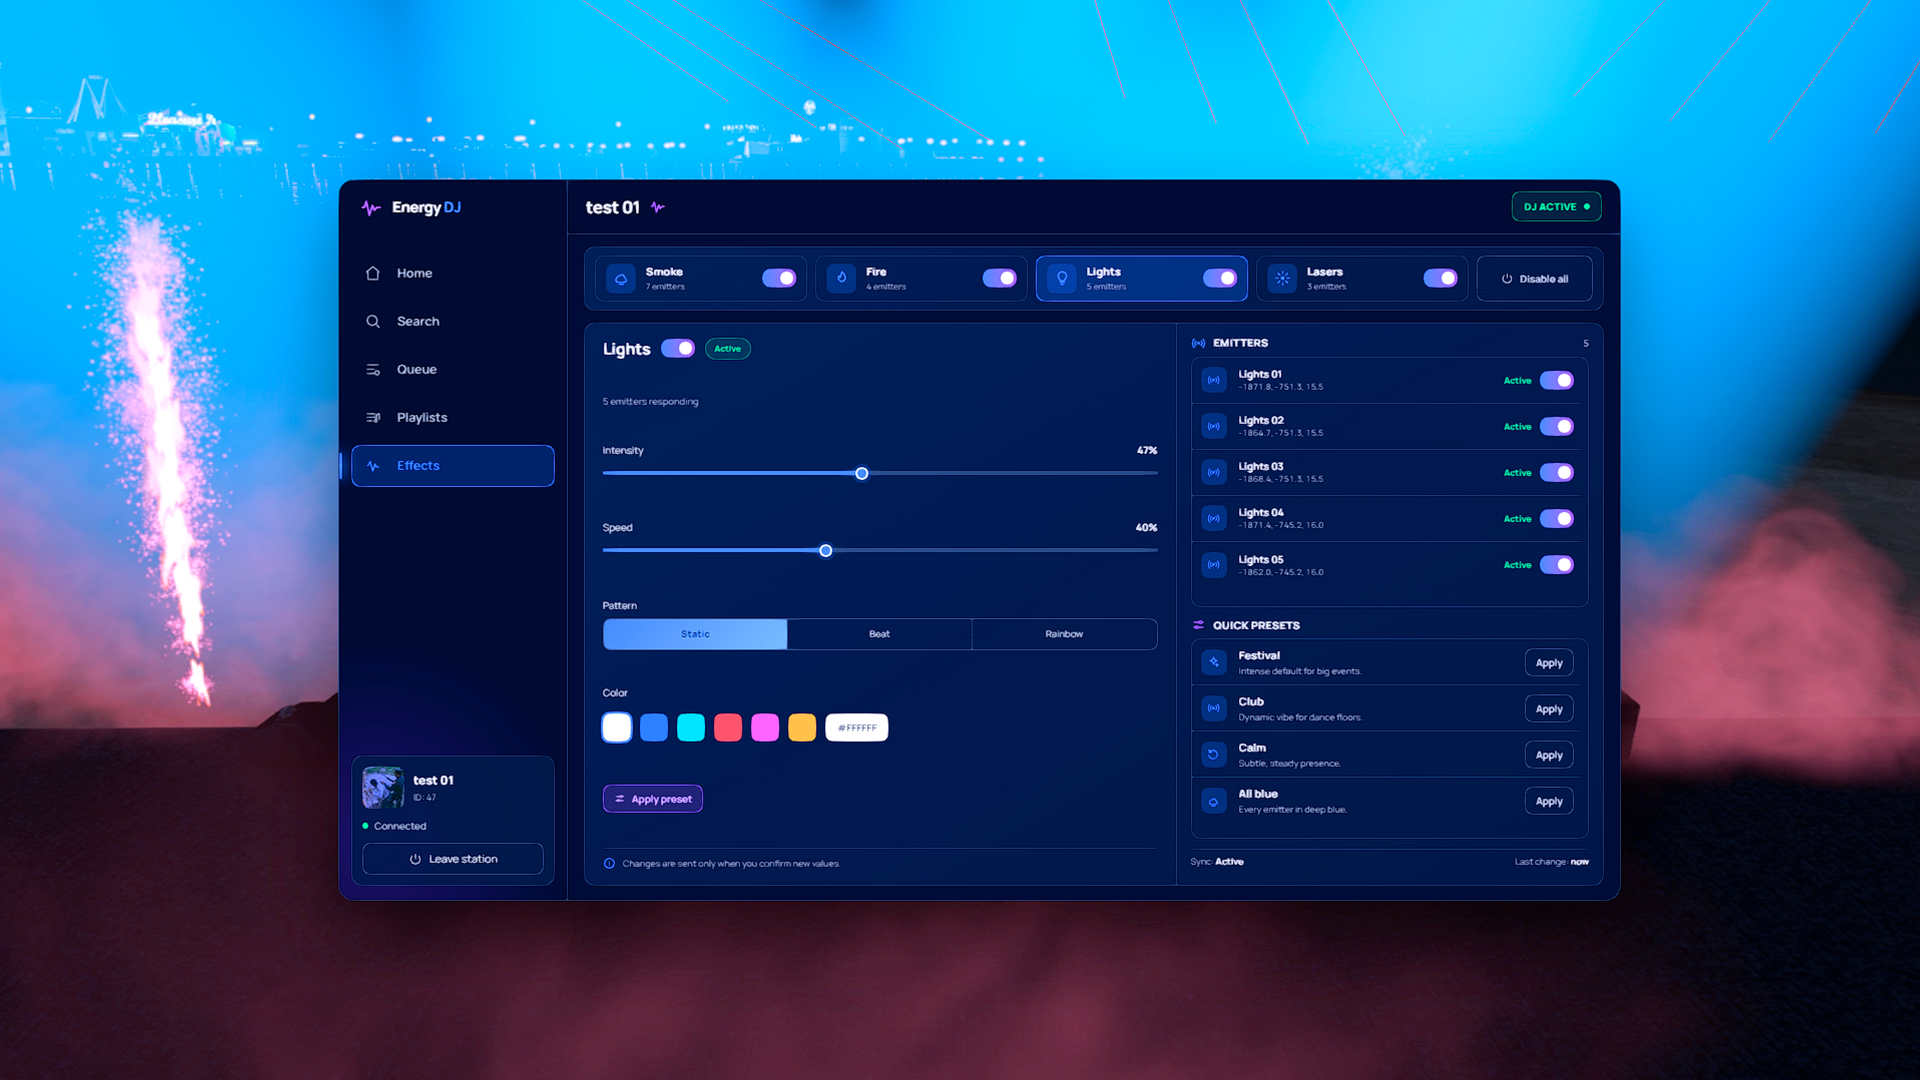Viewport: 1920px width, 1080px height.
Task: Click the test 01 station thumbnail
Action: click(x=383, y=788)
